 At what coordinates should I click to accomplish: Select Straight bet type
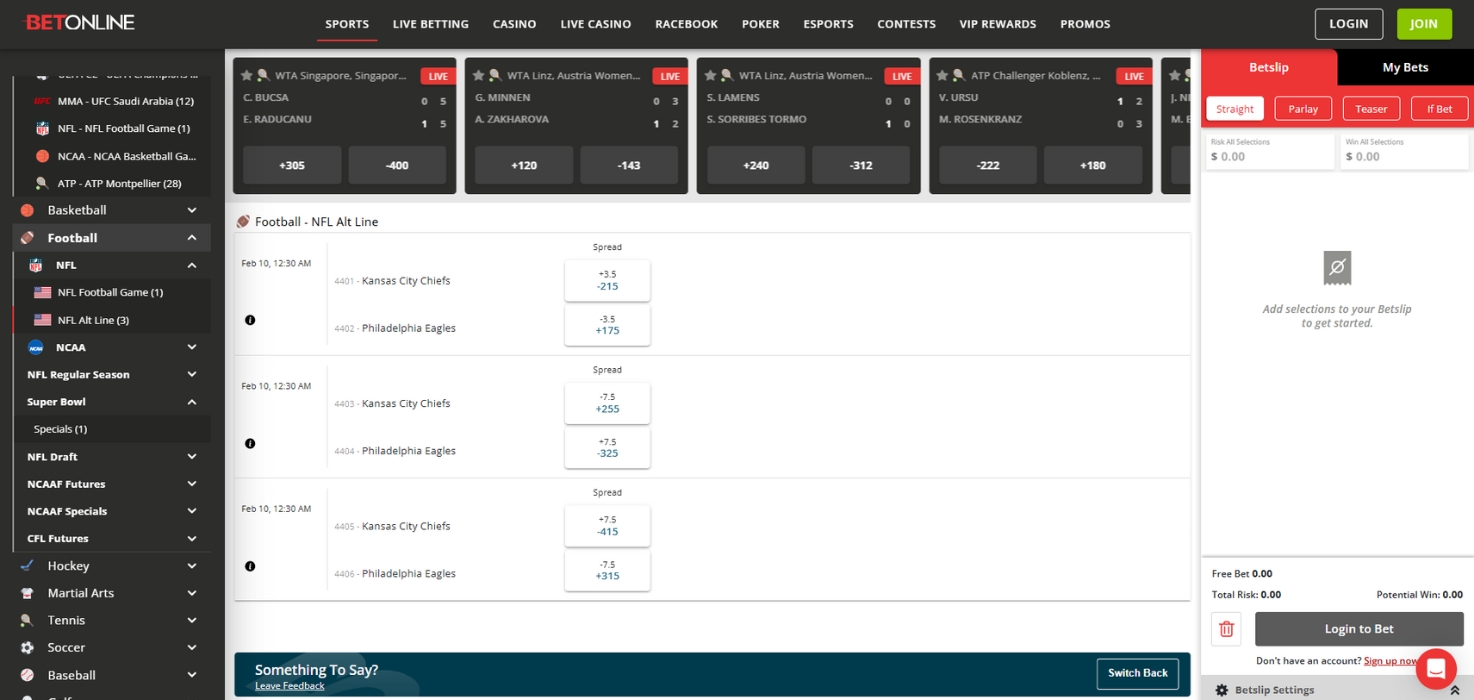point(1235,108)
